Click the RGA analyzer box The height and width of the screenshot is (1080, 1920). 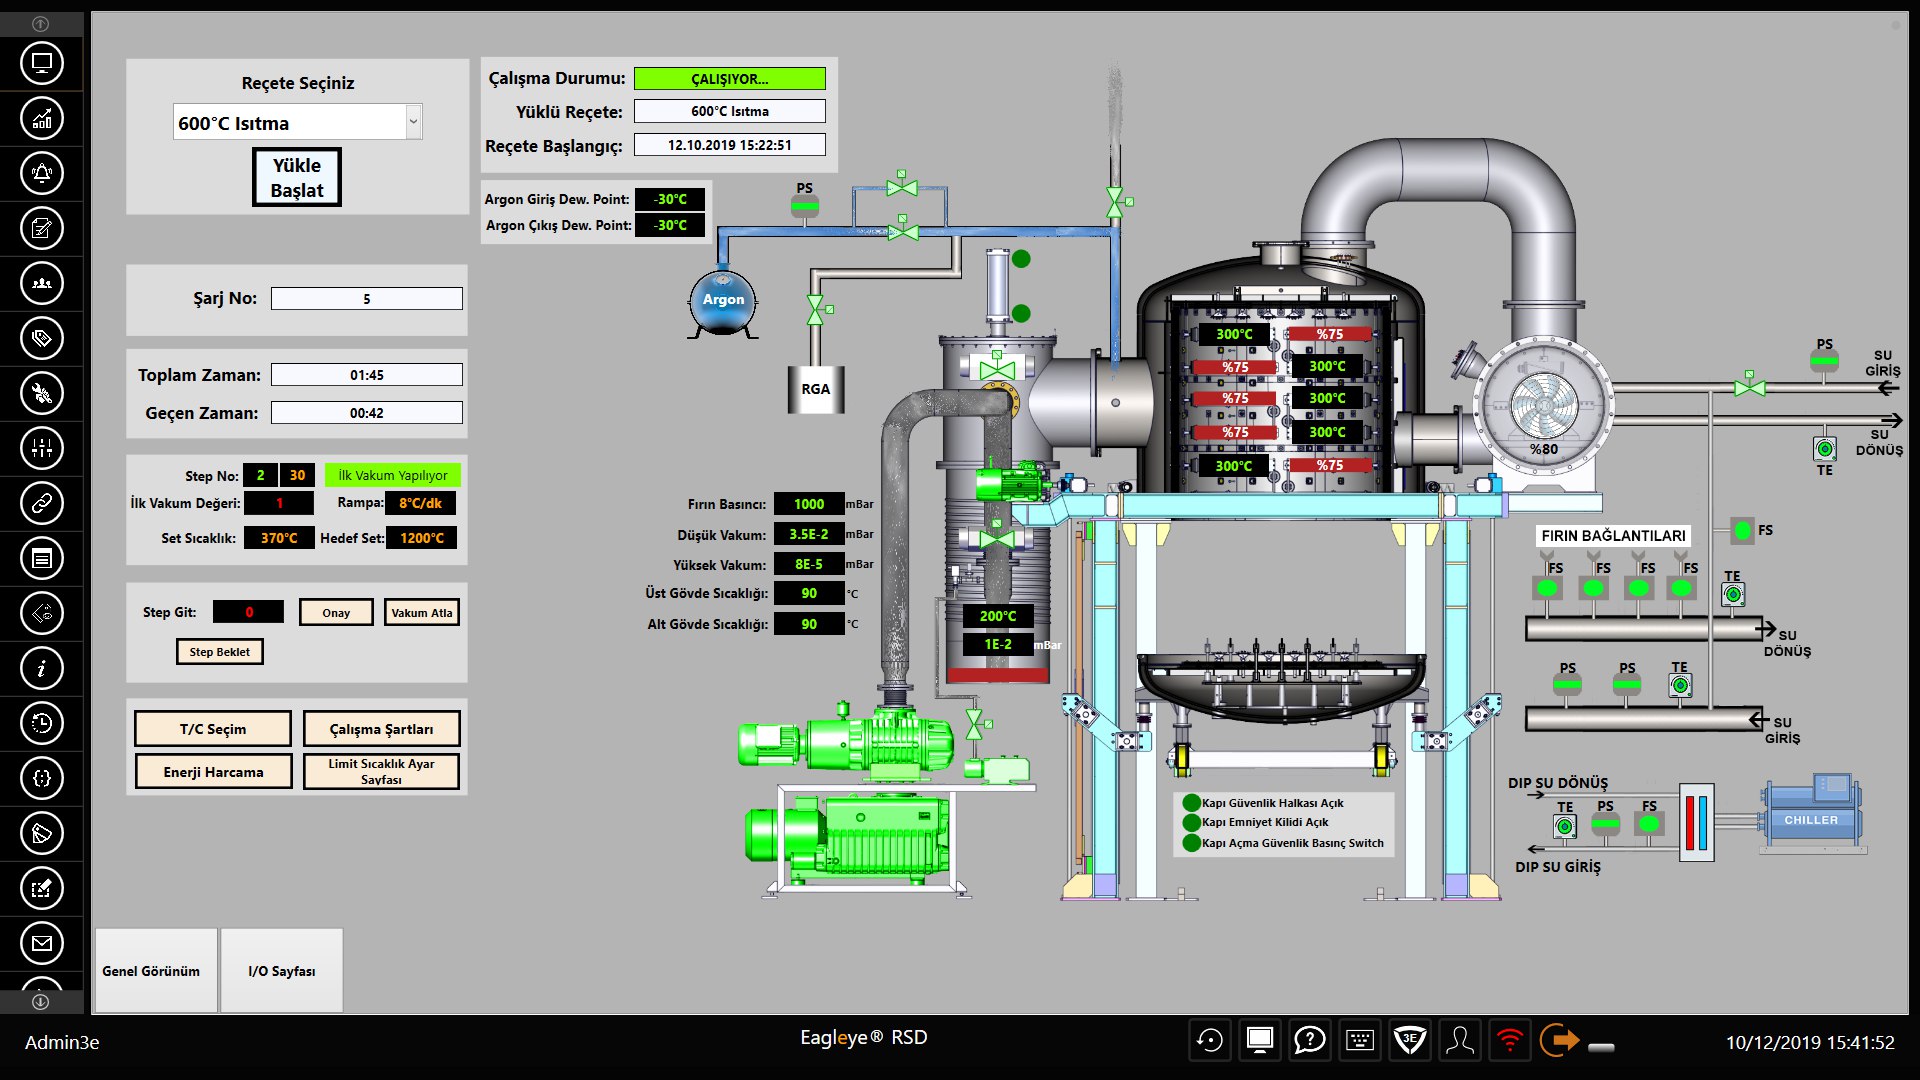point(816,389)
